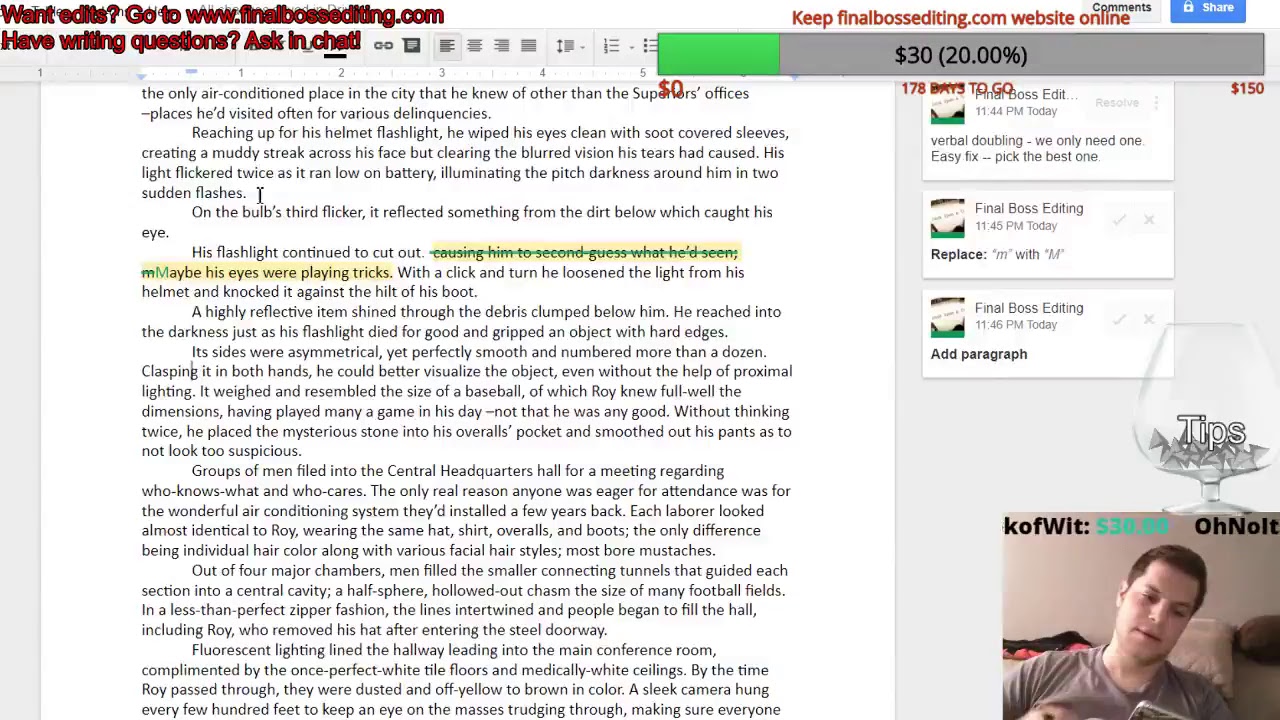
Task: Click the insert link icon
Action: 383,45
